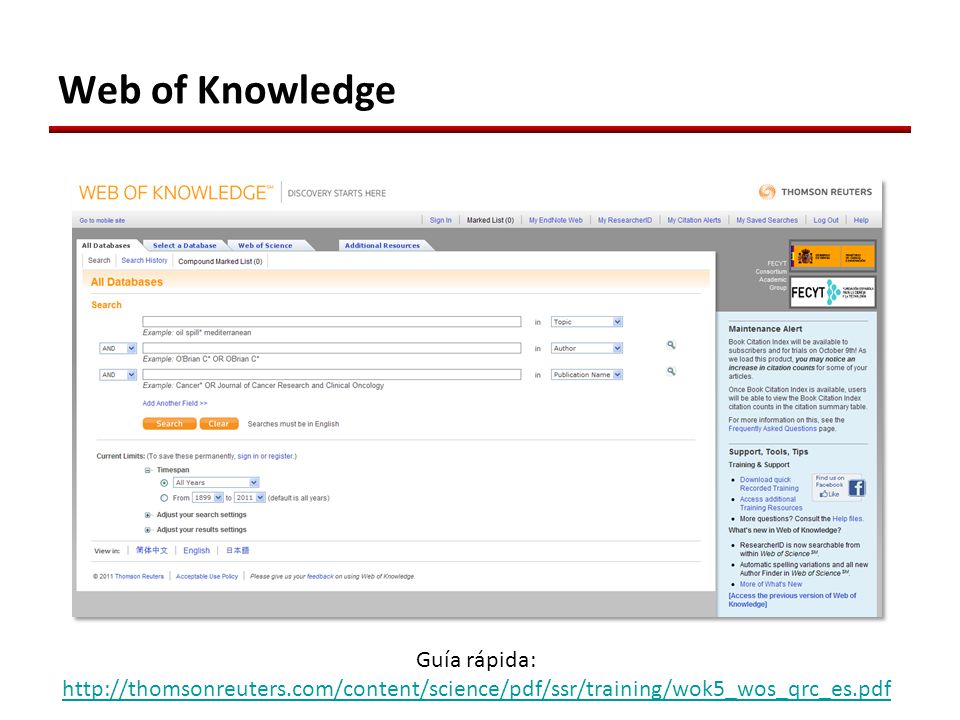This screenshot has height=720, width=960.
Task: Click the Sign In link
Action: pyautogui.click(x=441, y=220)
